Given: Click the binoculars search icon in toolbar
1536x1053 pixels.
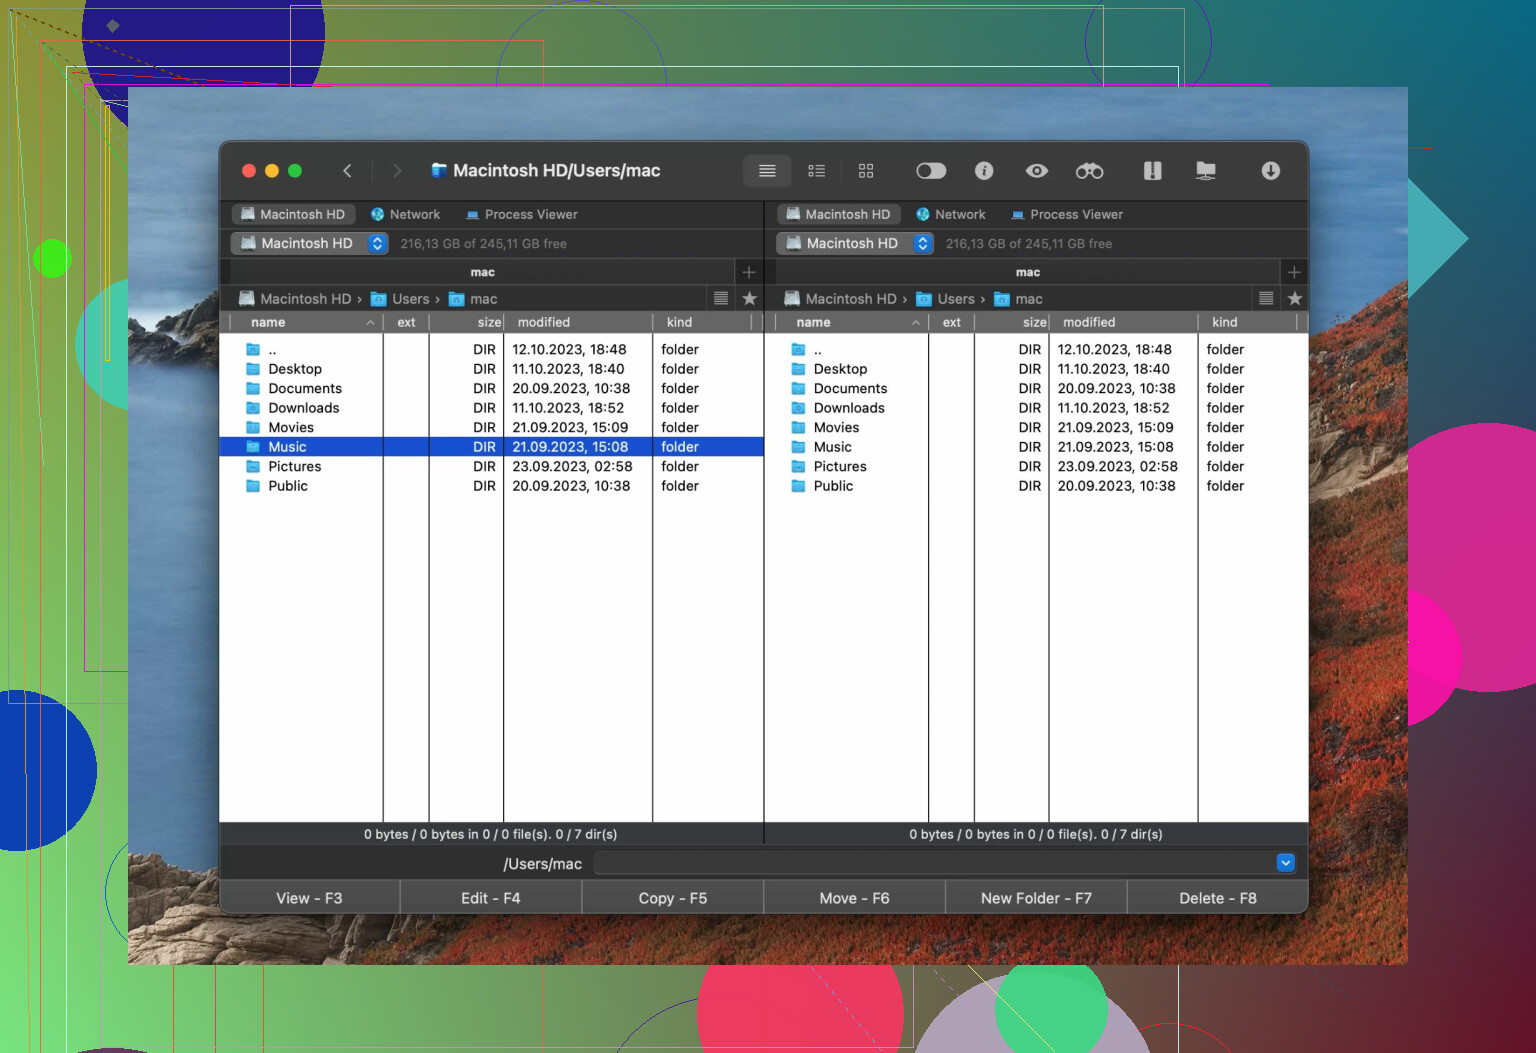Looking at the screenshot, I should [x=1089, y=171].
